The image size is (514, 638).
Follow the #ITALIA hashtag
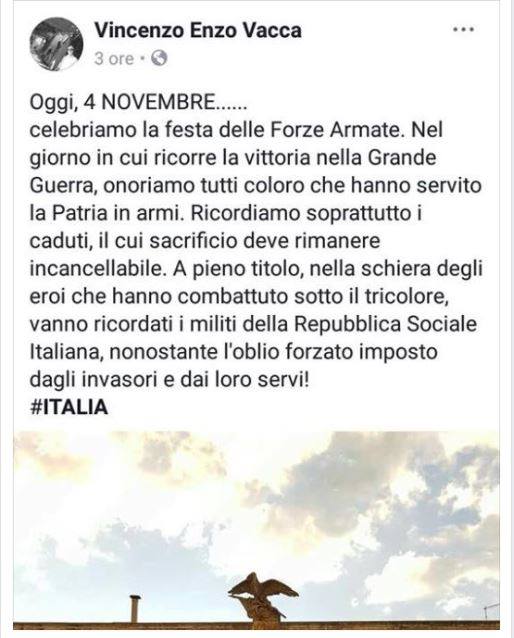(x=69, y=407)
